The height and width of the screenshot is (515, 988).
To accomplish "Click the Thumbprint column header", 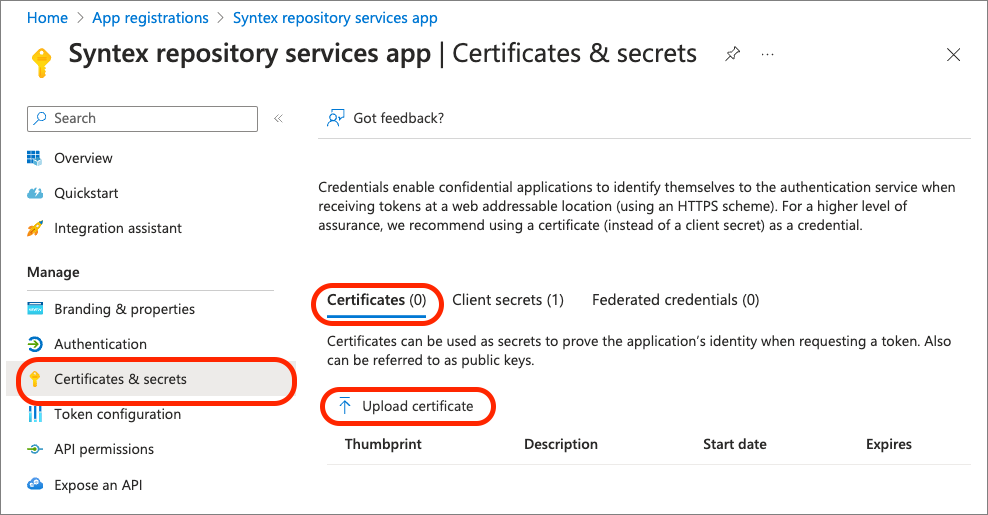I will click(x=383, y=444).
